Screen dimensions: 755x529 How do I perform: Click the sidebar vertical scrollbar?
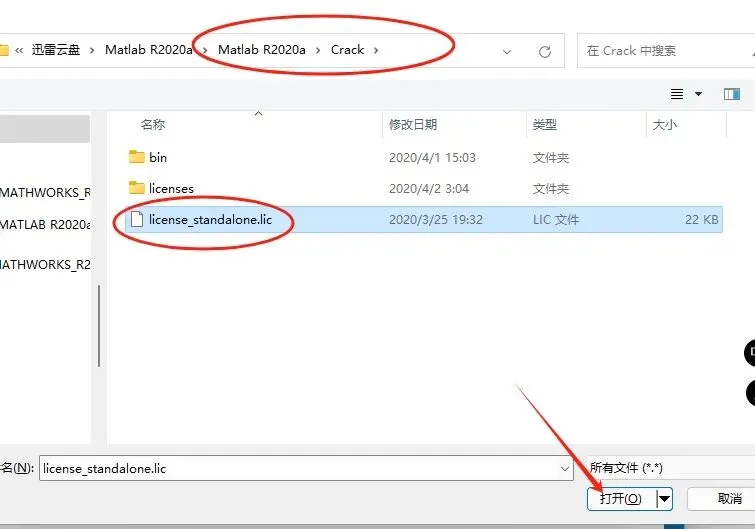coord(99,326)
